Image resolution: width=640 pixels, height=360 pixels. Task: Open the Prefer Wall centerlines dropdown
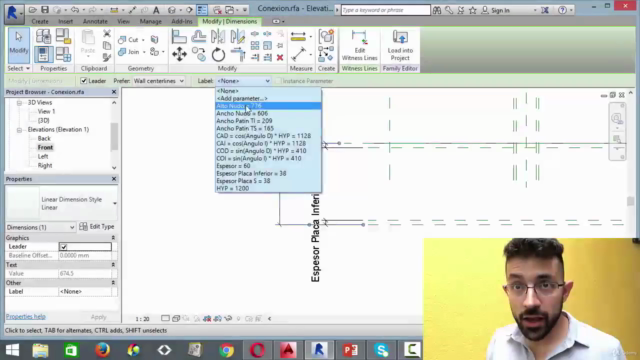pyautogui.click(x=158, y=81)
